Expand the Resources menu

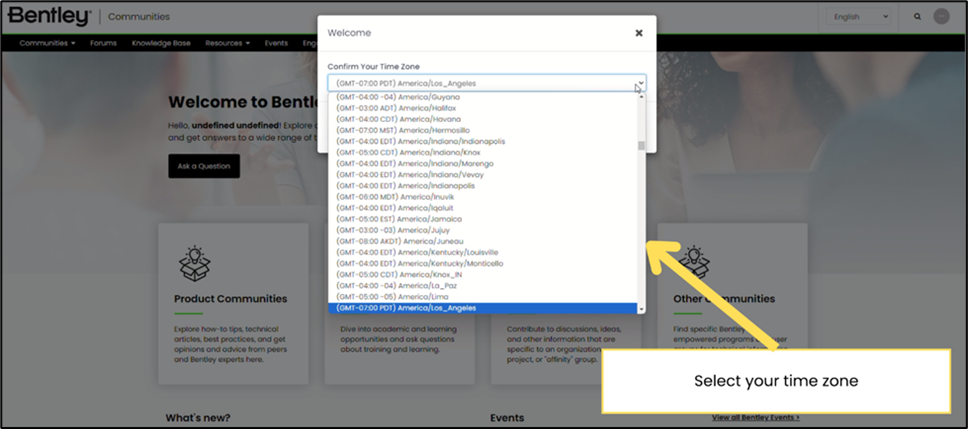click(x=227, y=43)
